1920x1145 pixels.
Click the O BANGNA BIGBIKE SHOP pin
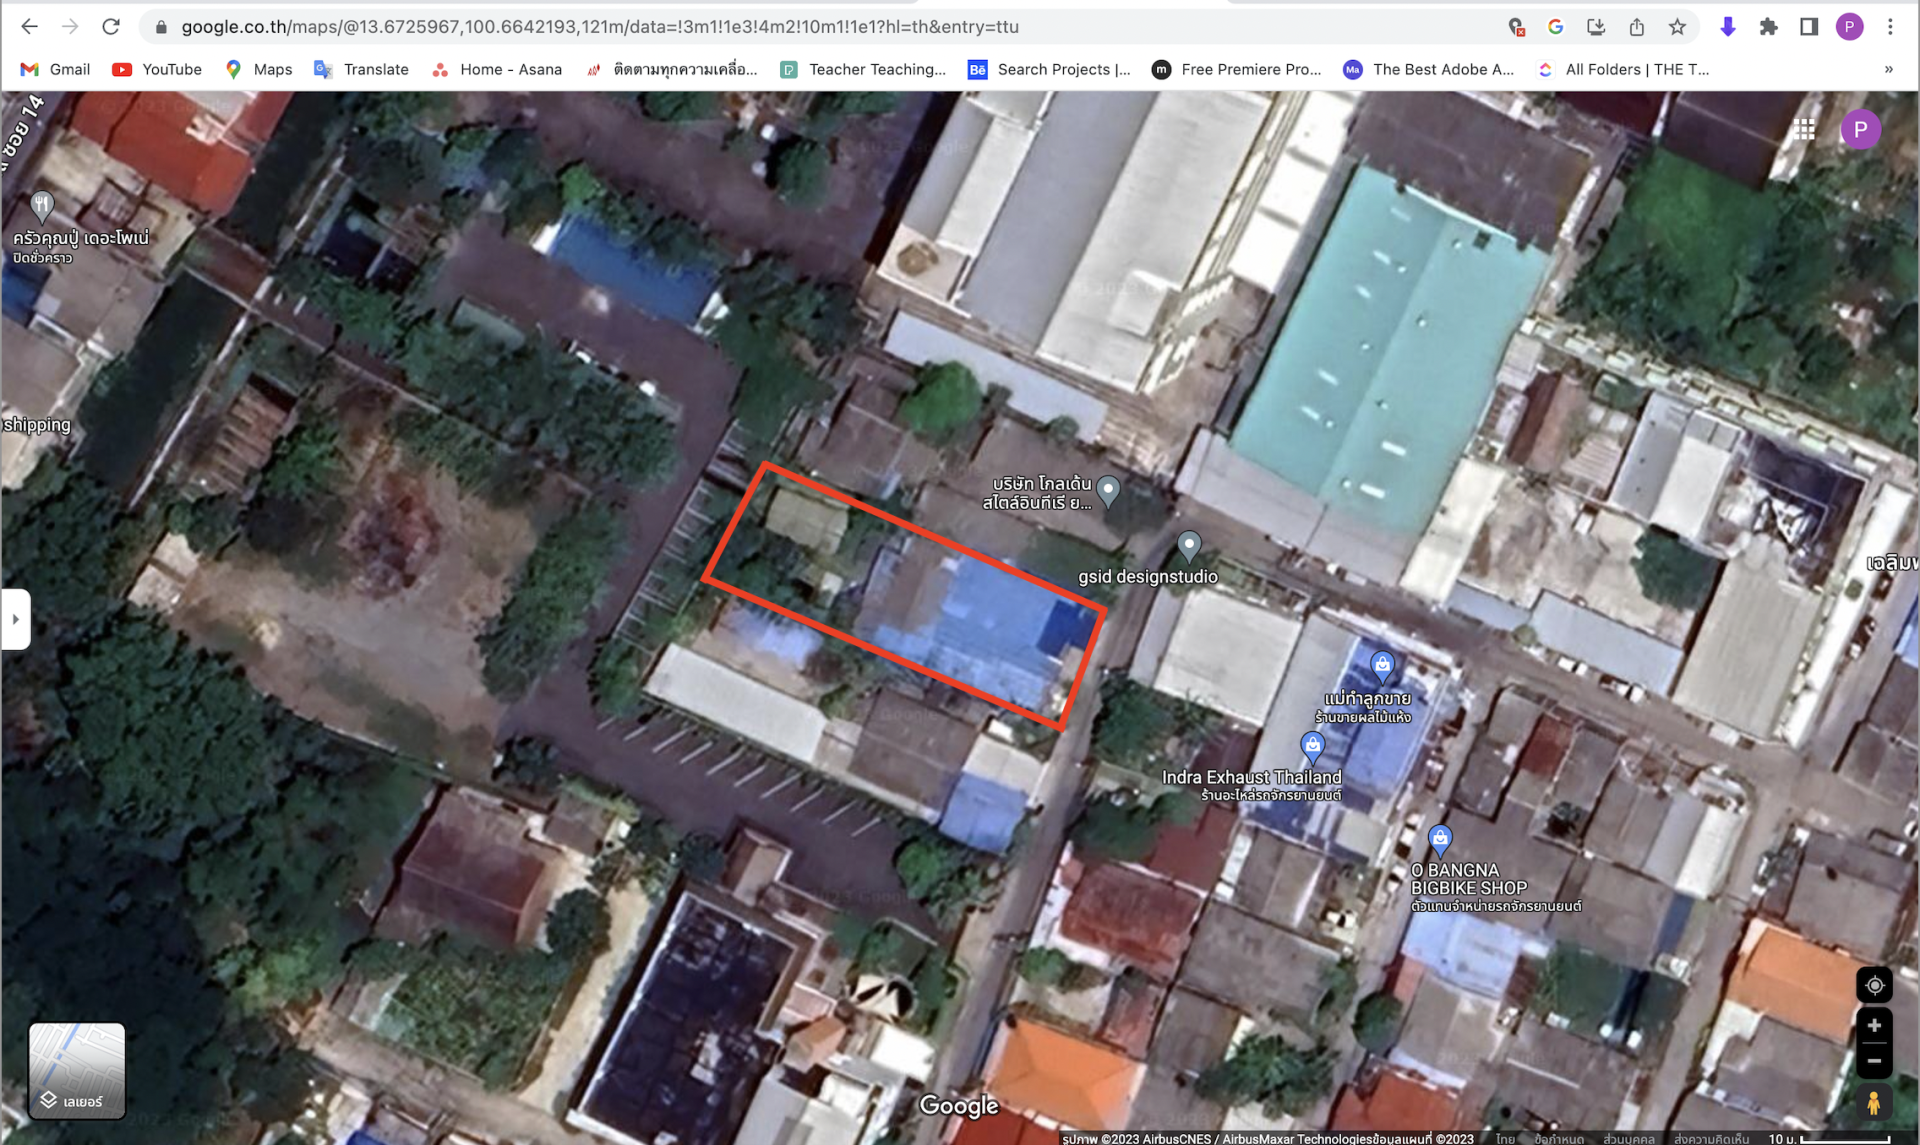1439,839
